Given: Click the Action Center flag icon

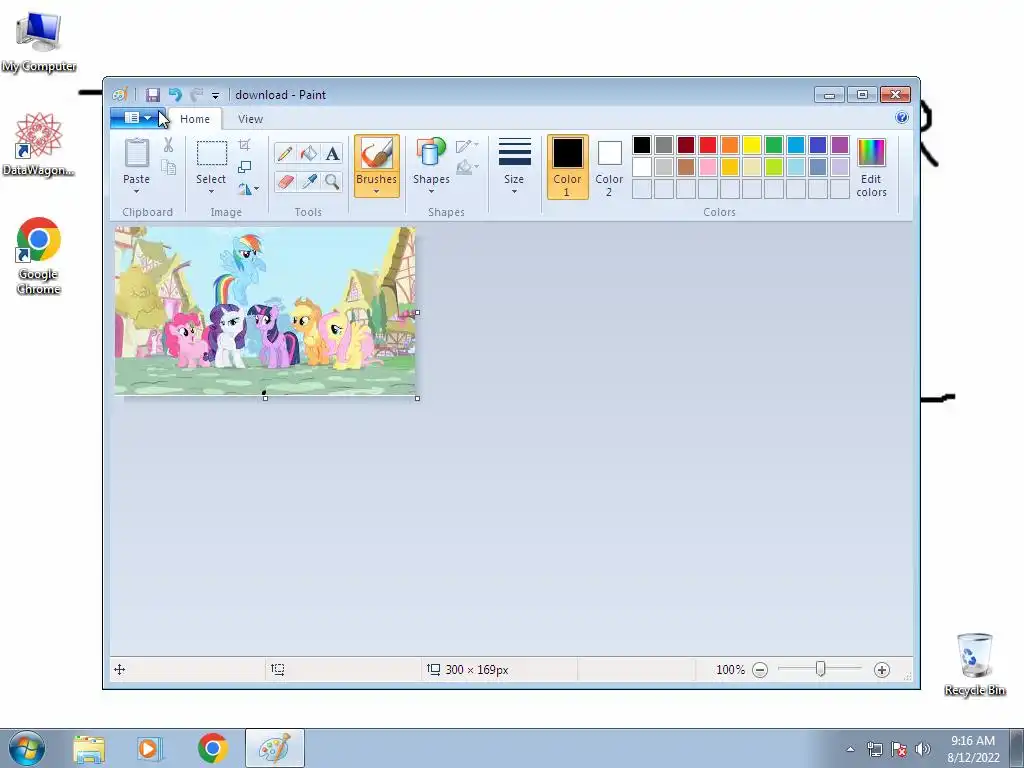Looking at the screenshot, I should click(899, 749).
